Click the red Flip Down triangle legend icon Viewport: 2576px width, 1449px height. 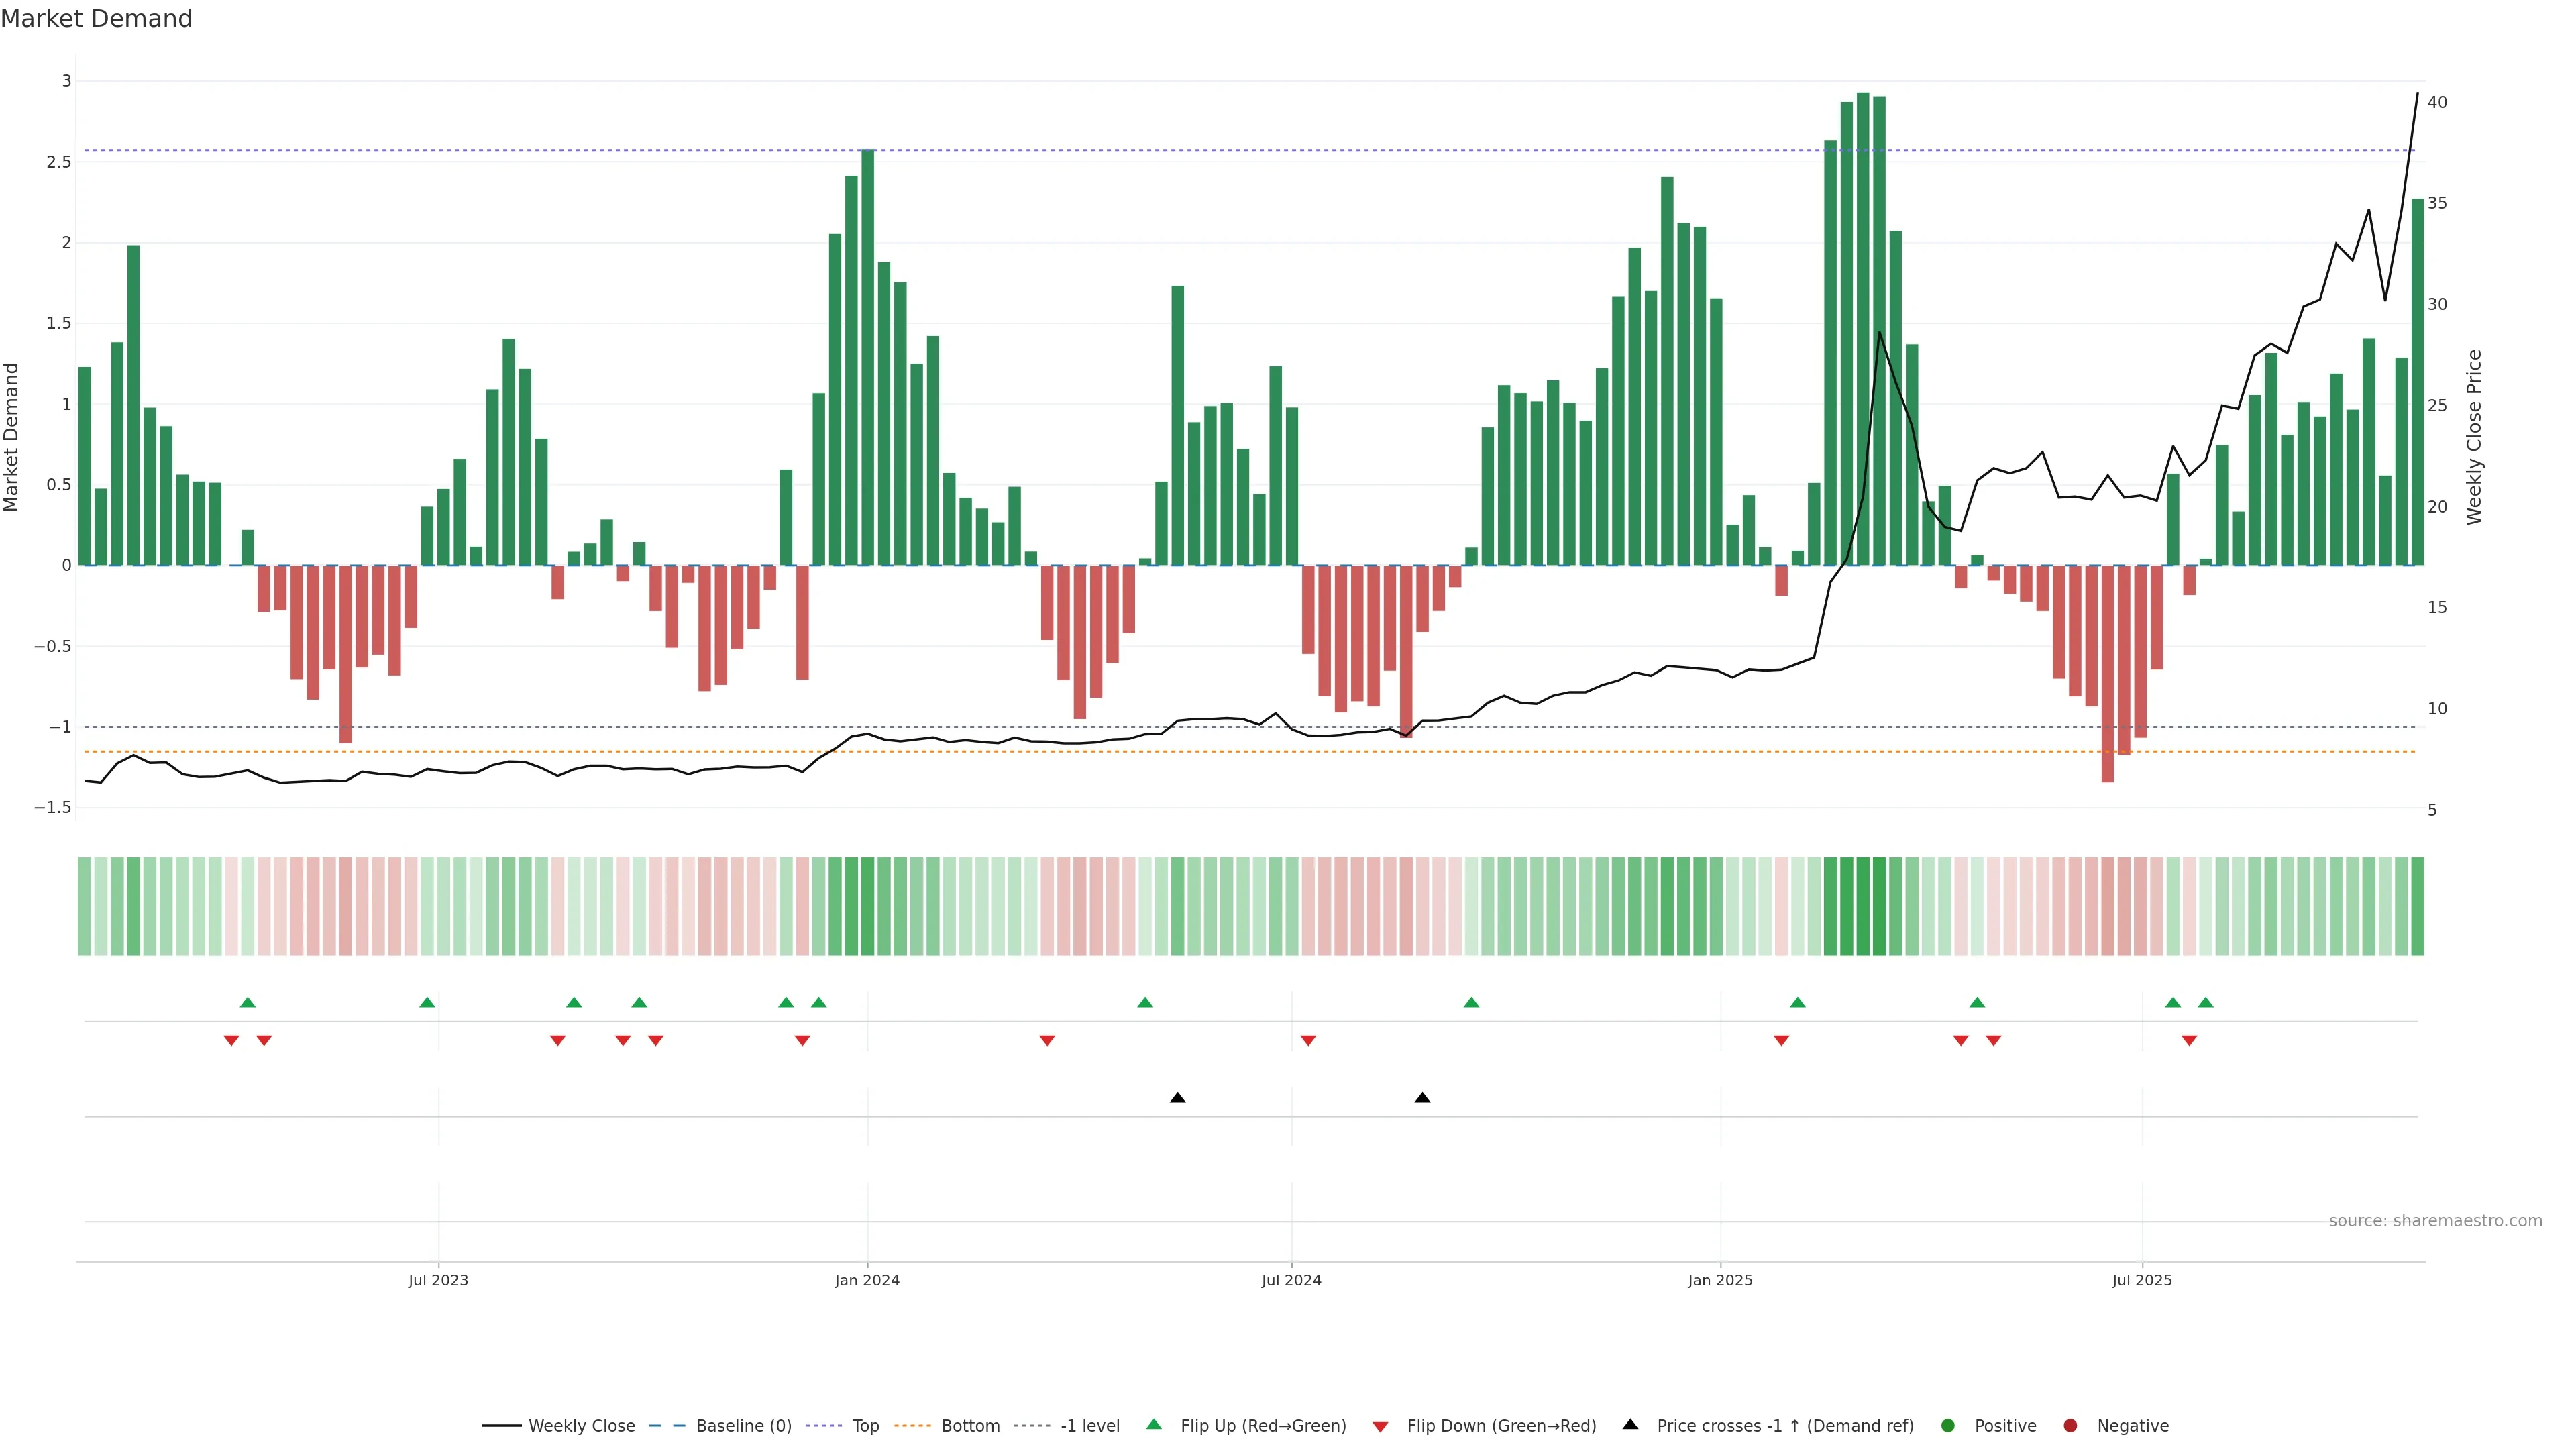click(x=1380, y=1426)
